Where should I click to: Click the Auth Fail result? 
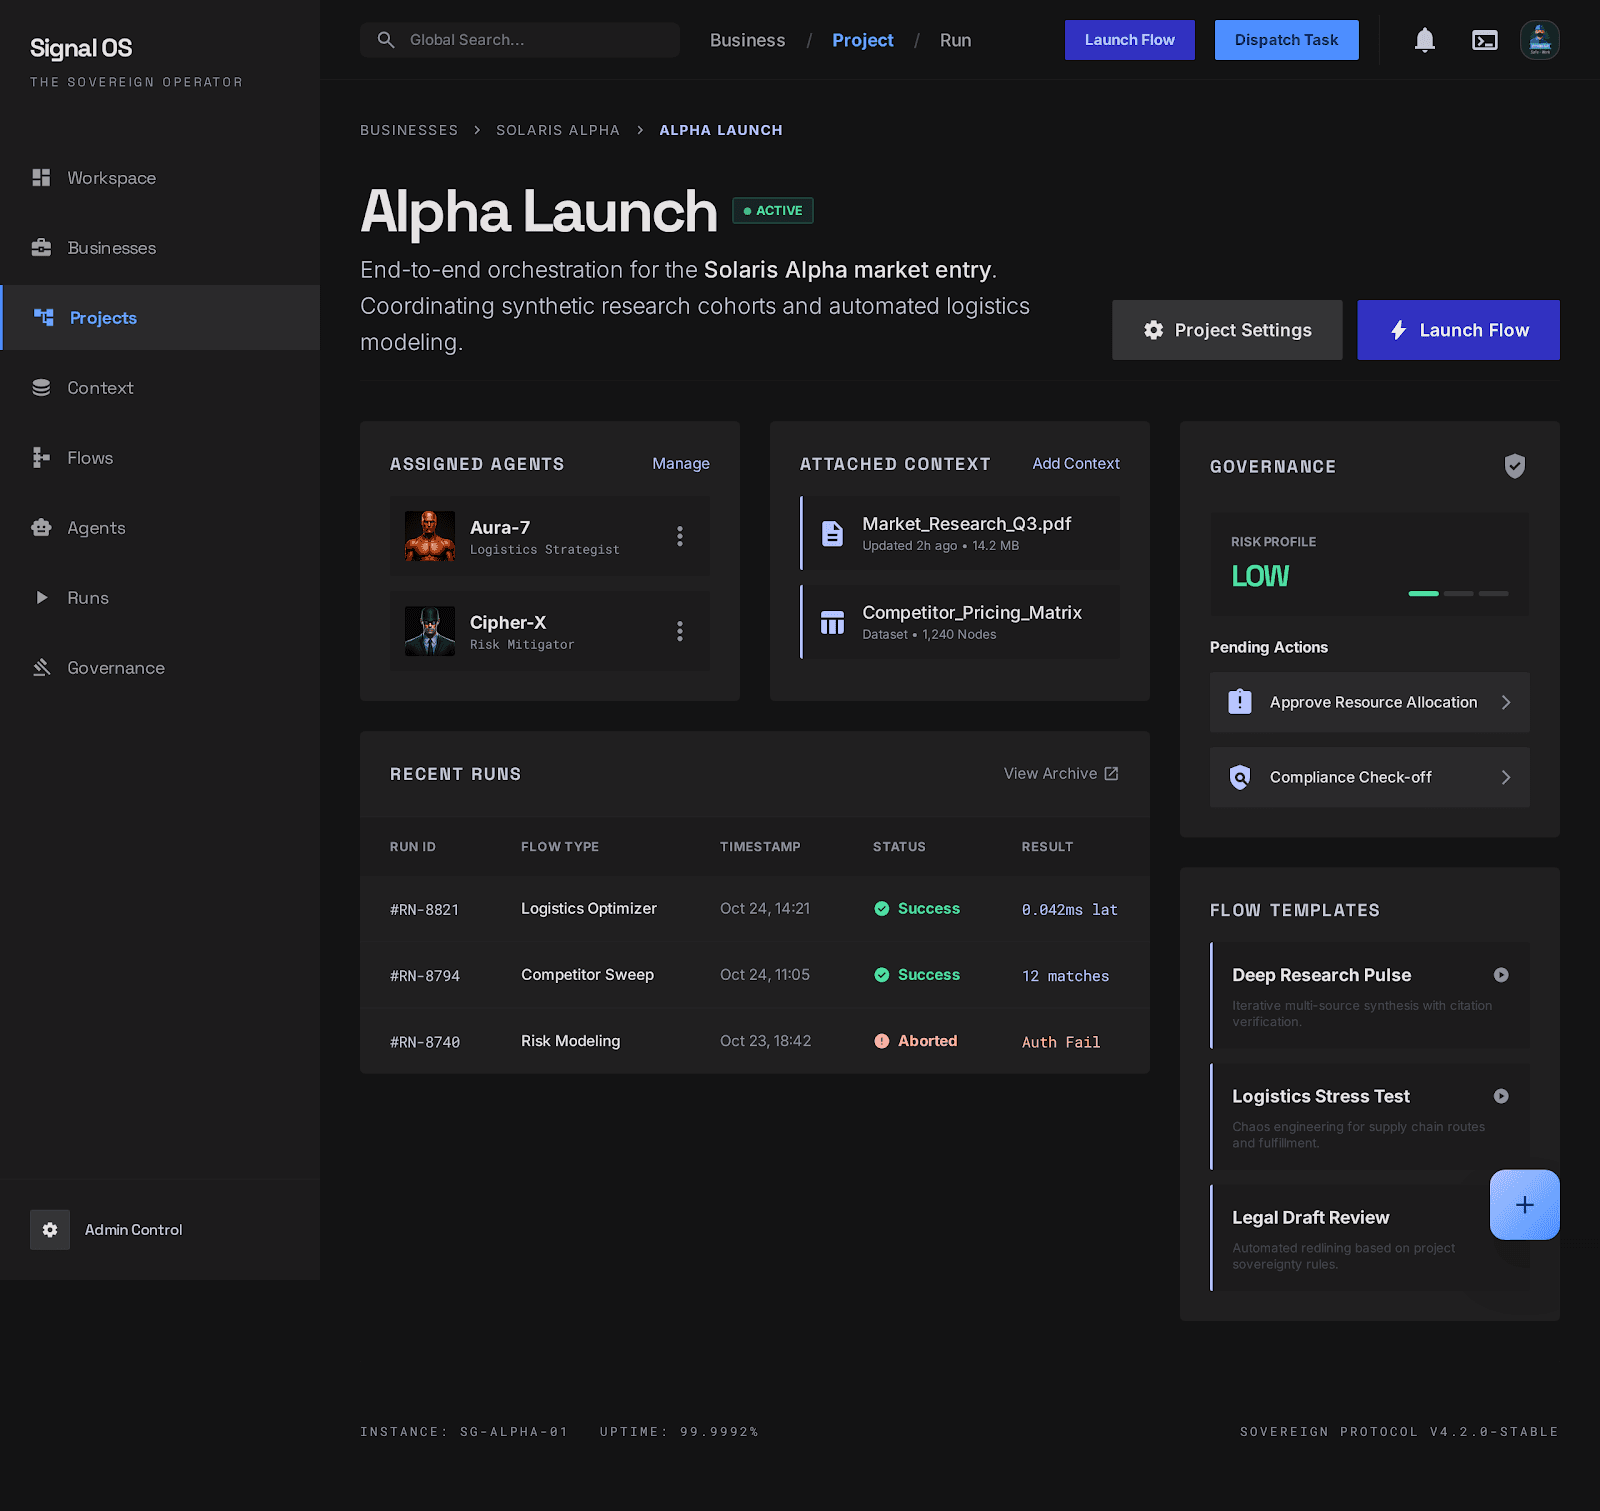1061,1042
